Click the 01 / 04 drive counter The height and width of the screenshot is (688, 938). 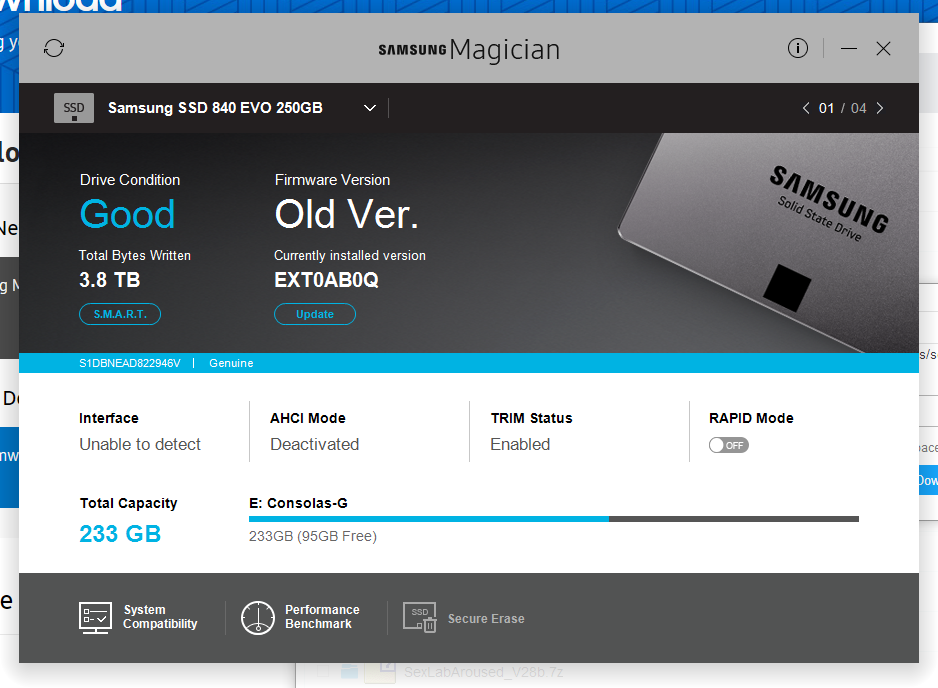pyautogui.click(x=842, y=108)
